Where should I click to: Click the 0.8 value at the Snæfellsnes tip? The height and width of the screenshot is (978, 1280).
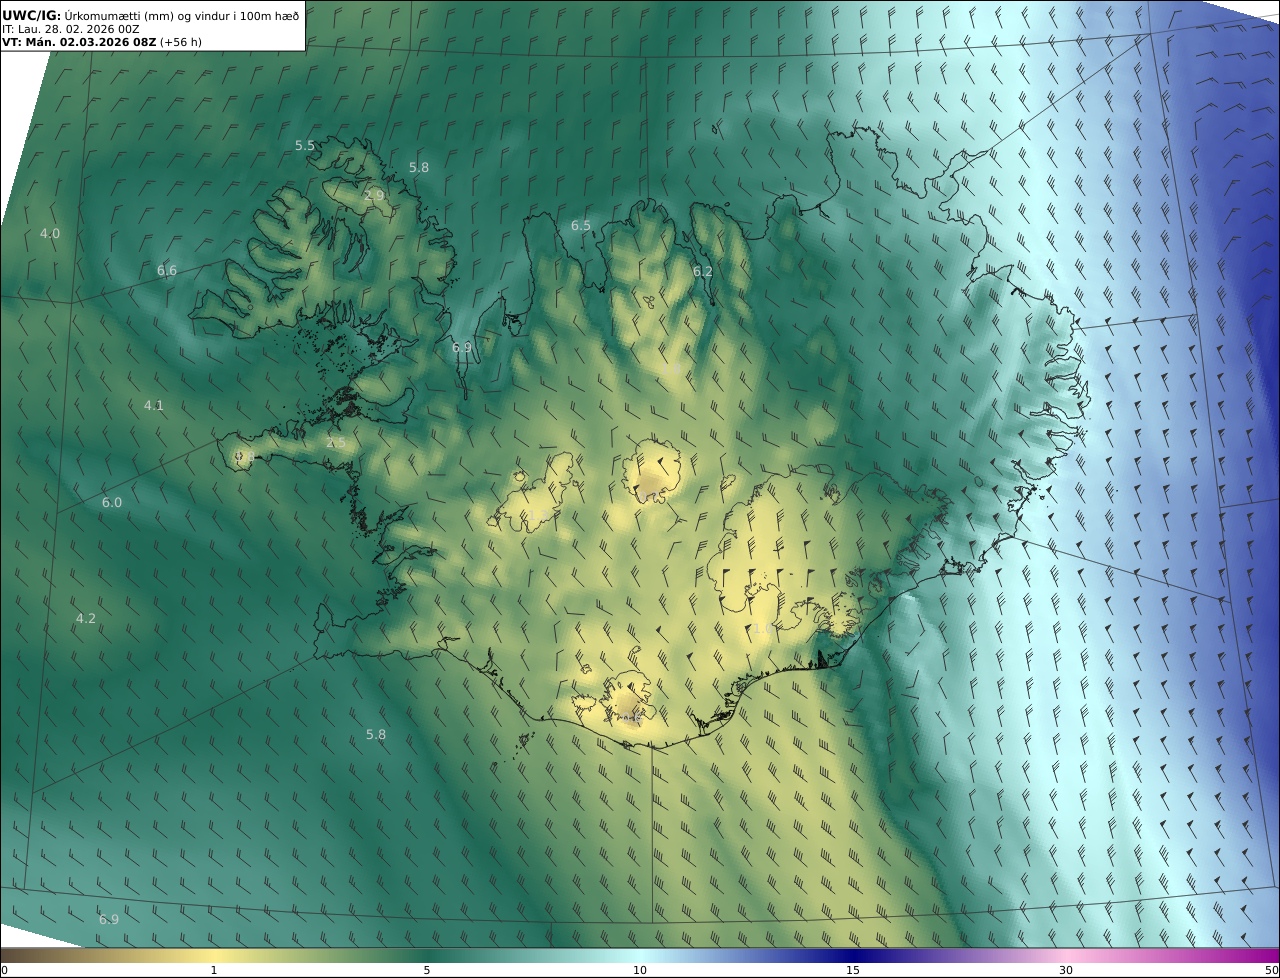coord(243,457)
